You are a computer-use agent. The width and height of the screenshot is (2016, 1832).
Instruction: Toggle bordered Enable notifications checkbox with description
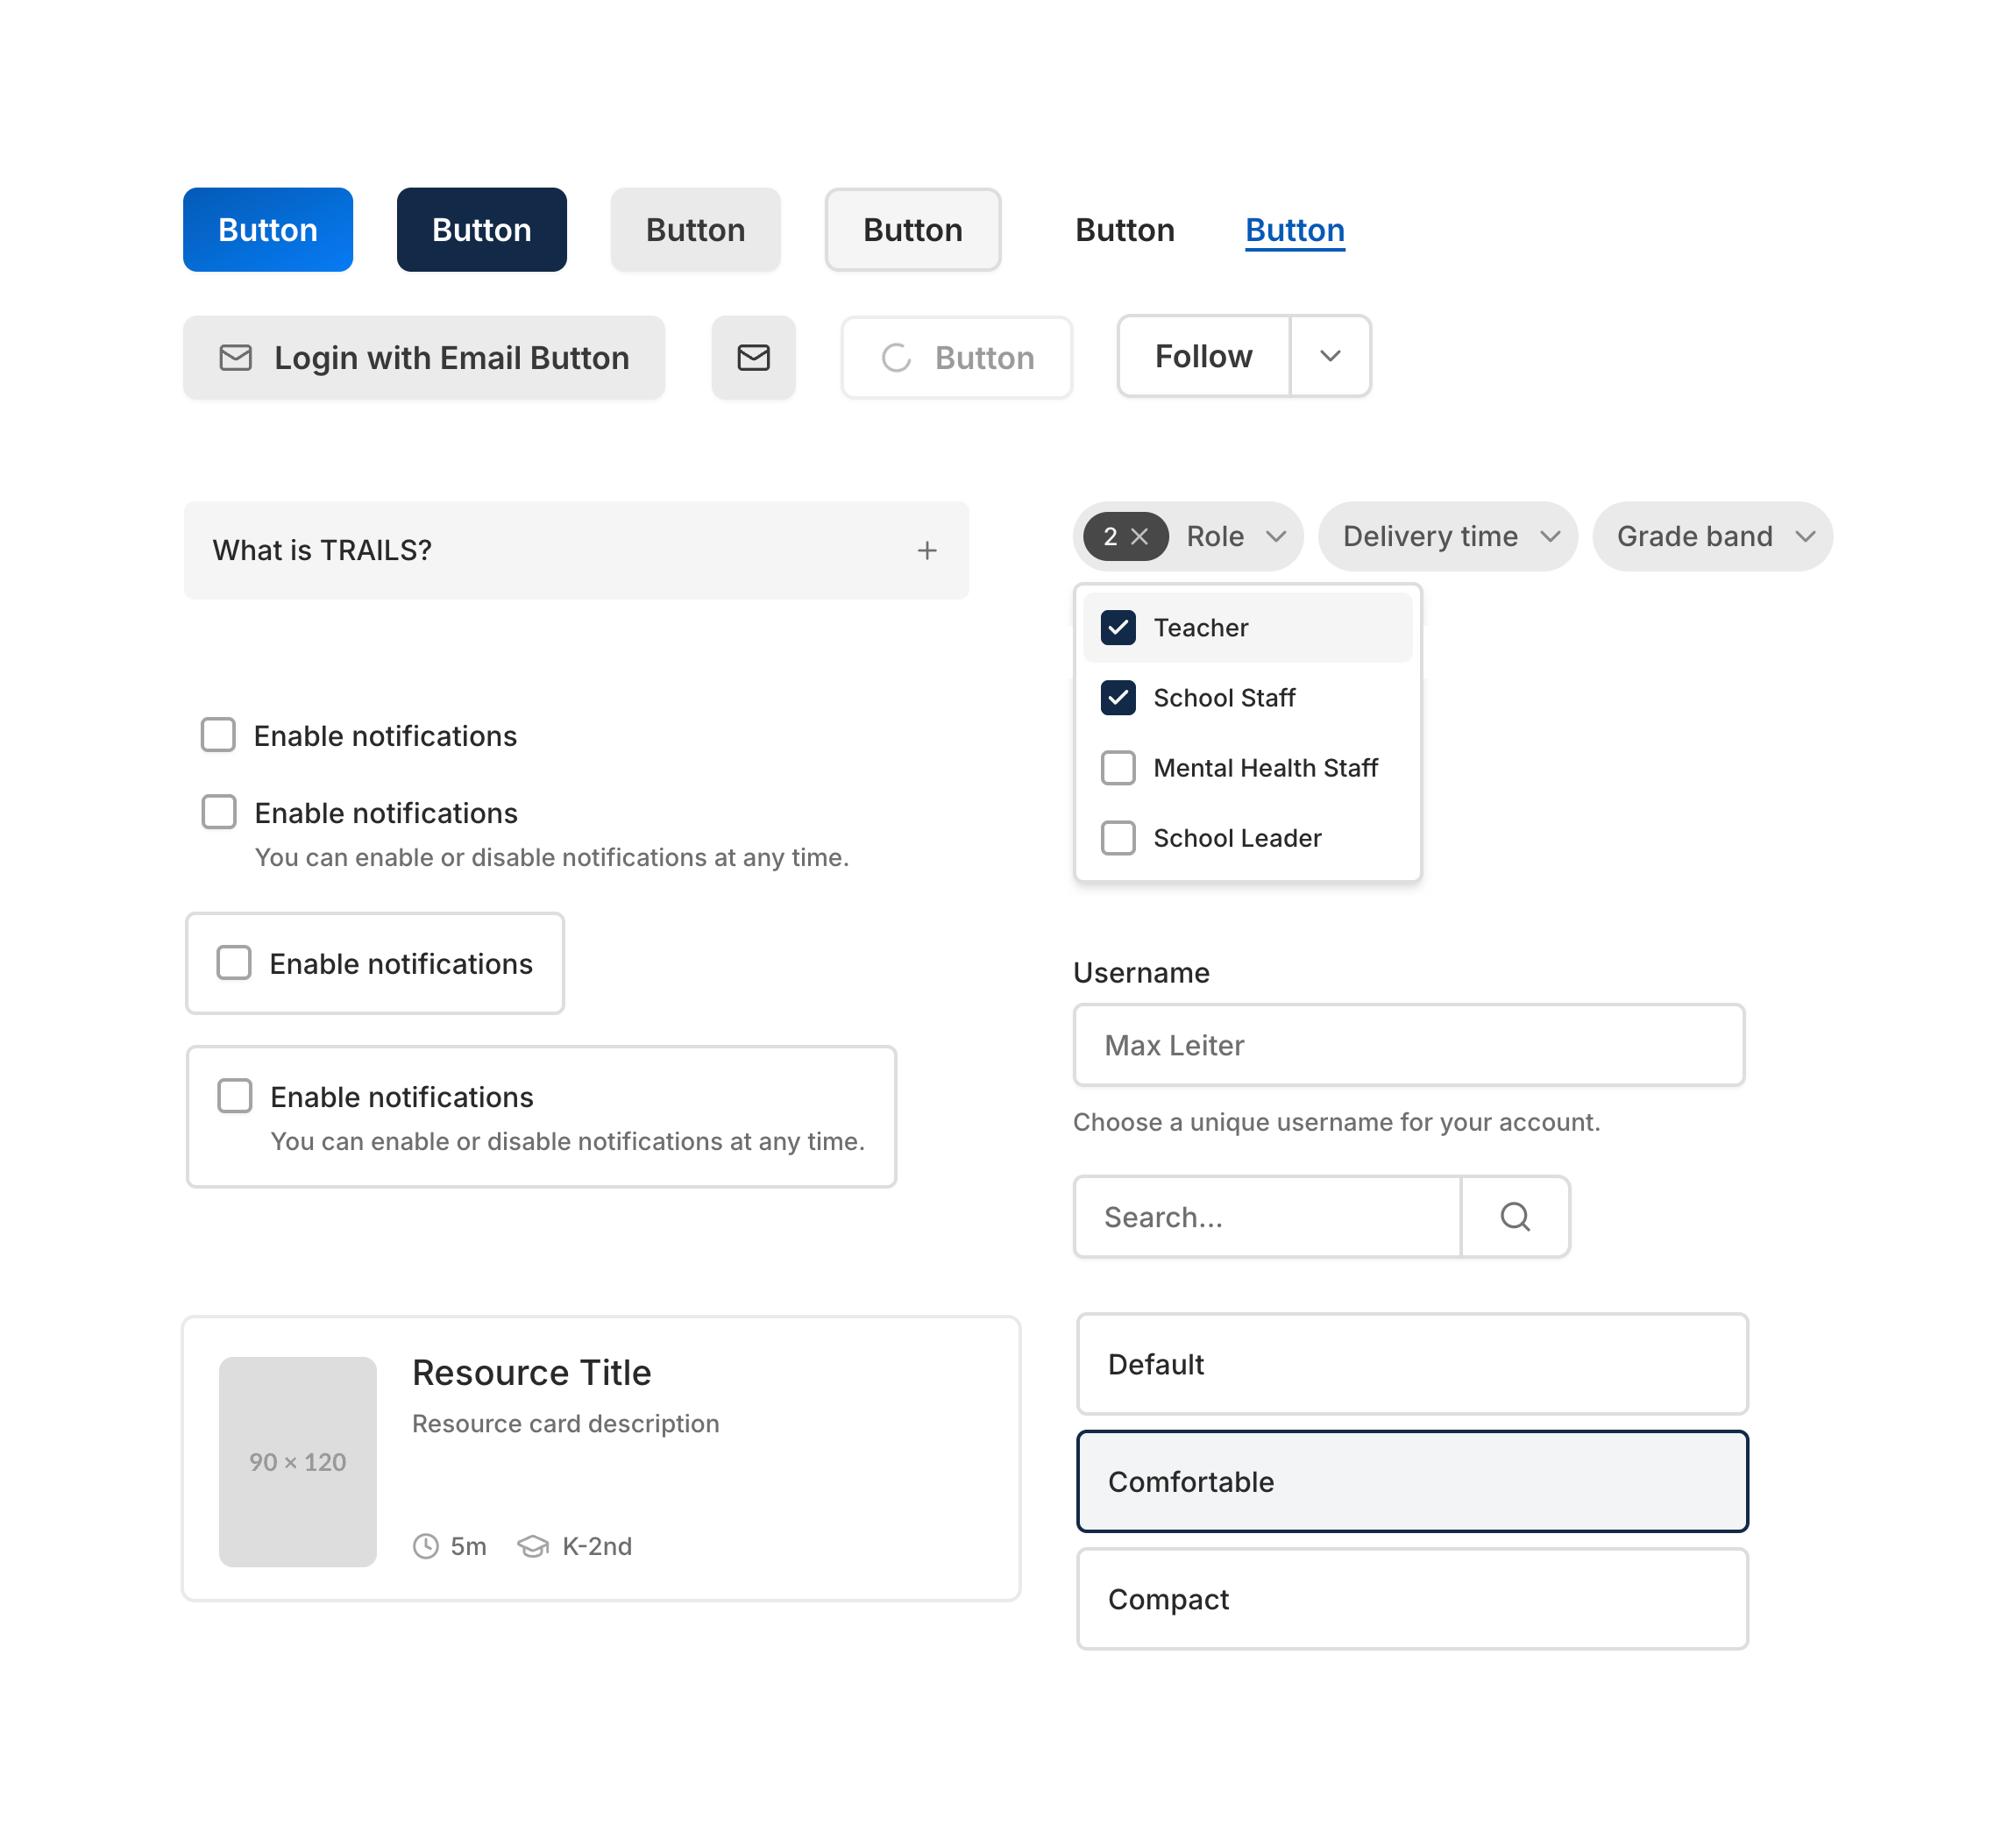[x=235, y=1096]
